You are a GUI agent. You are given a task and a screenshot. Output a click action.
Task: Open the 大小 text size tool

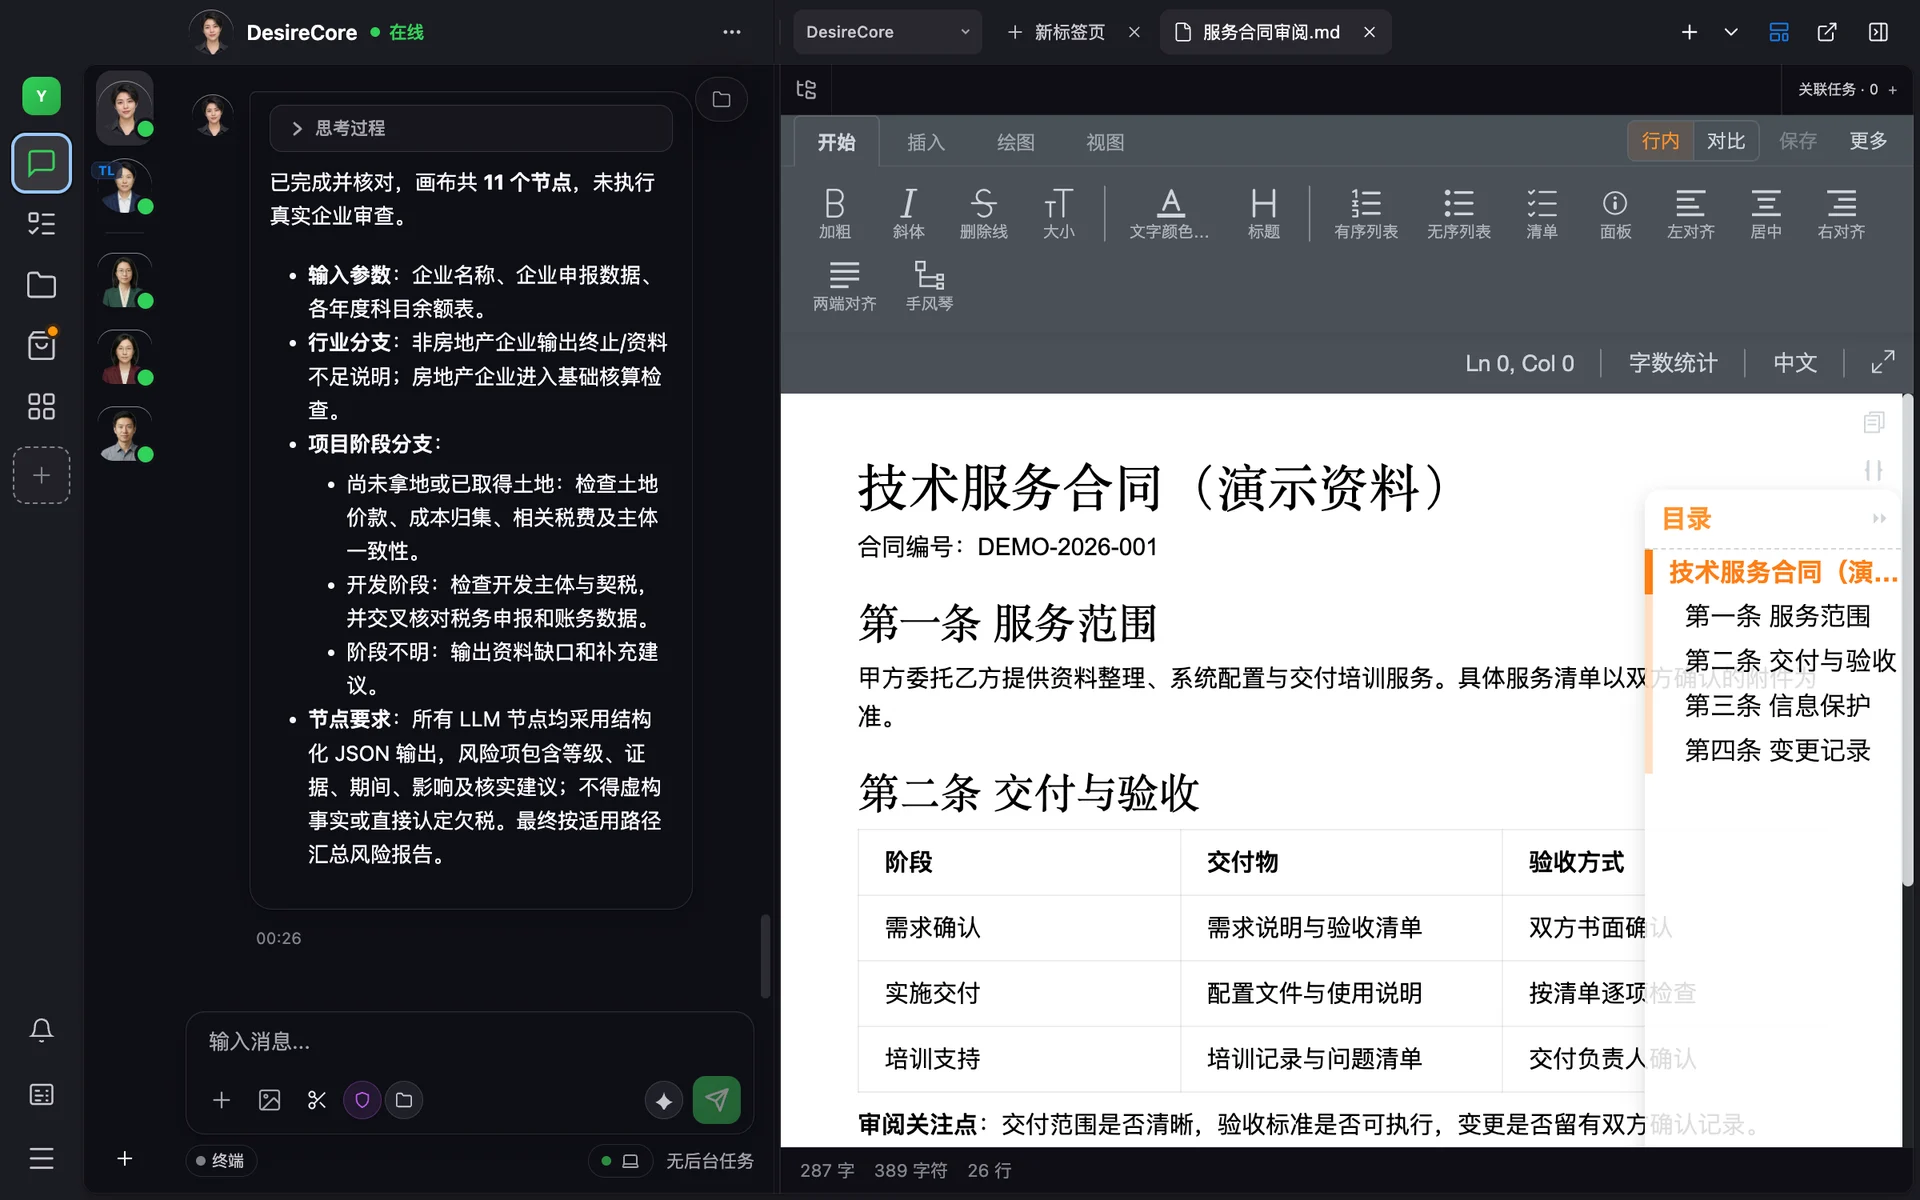point(1058,214)
